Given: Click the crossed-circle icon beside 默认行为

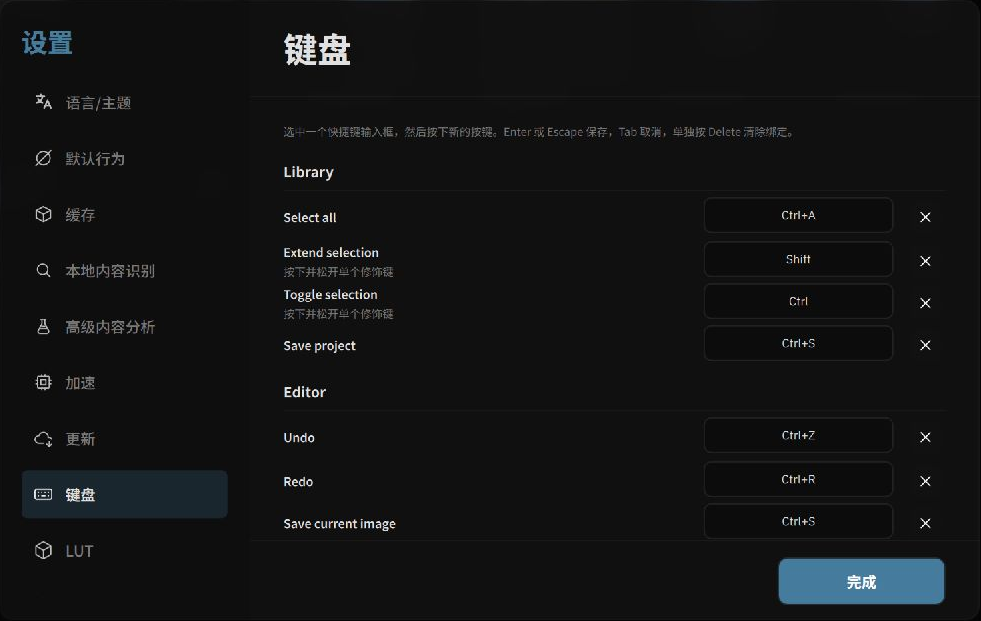Looking at the screenshot, I should coord(43,158).
